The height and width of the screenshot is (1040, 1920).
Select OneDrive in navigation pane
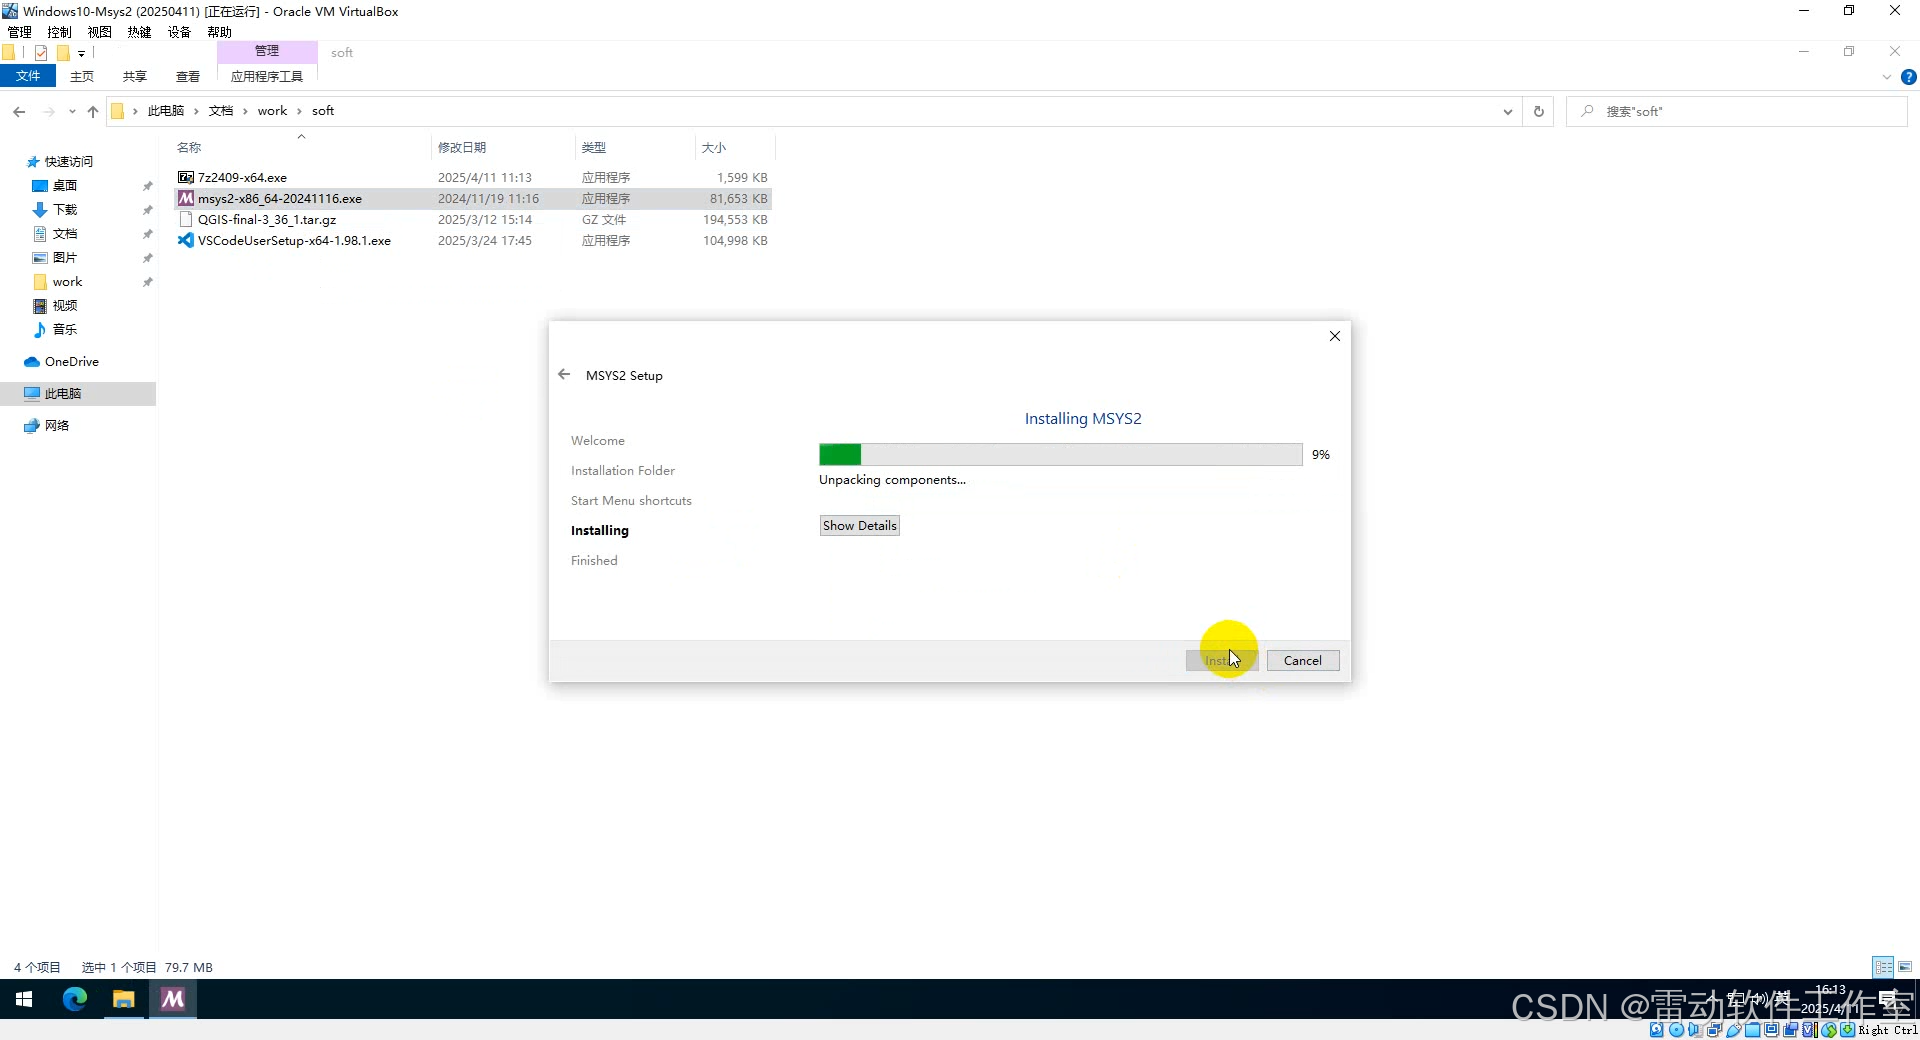(71, 361)
